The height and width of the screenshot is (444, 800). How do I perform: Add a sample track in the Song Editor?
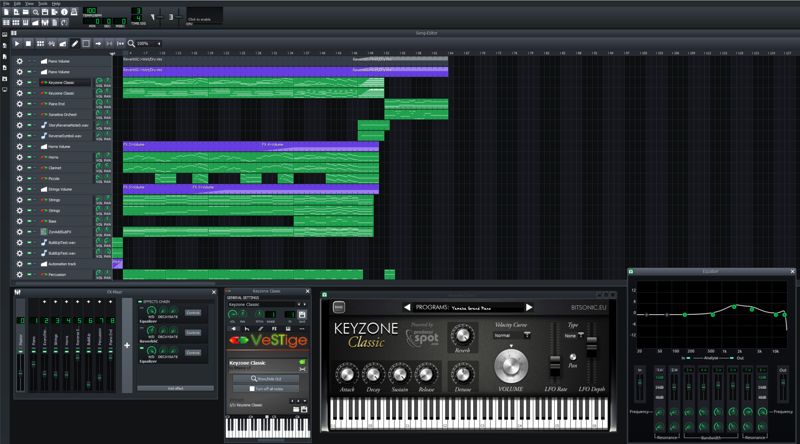[51, 43]
